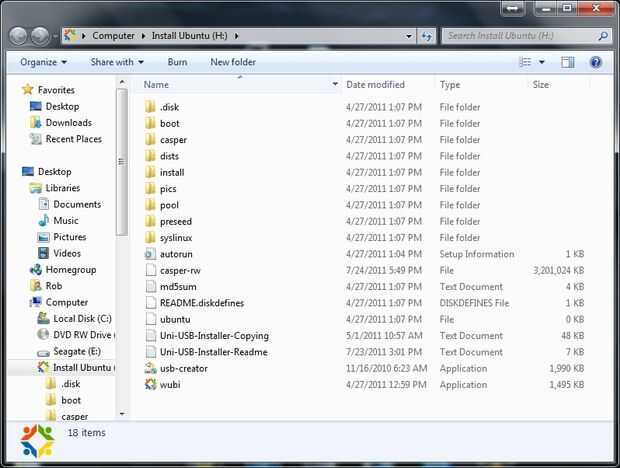Open Recent Places in navigation pane
This screenshot has height=468, width=620.
pos(66,139)
